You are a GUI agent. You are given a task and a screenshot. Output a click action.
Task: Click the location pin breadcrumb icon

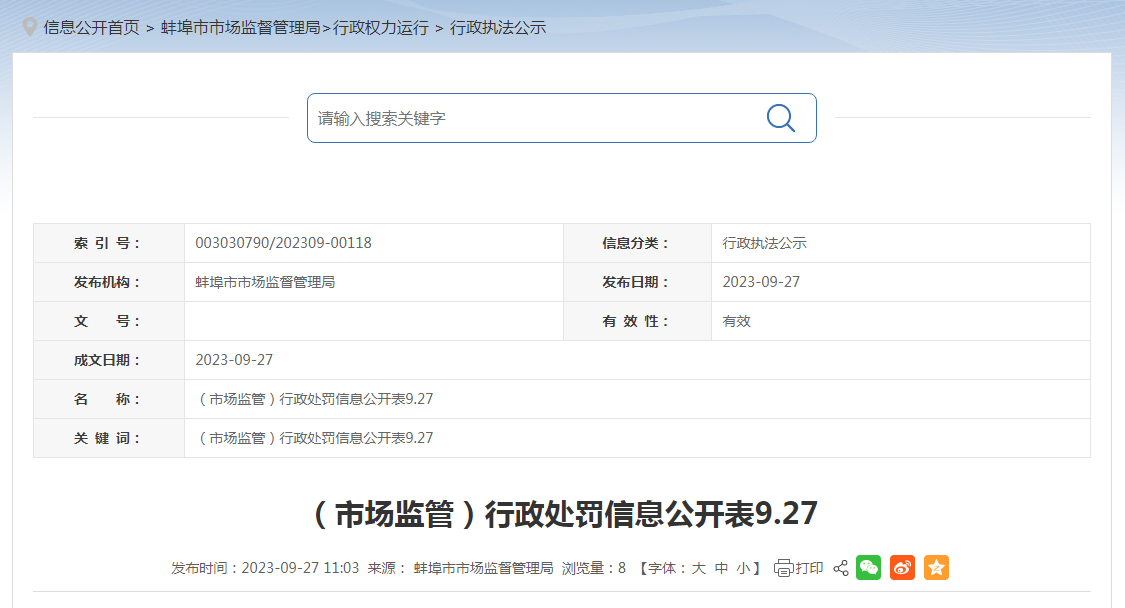30,27
